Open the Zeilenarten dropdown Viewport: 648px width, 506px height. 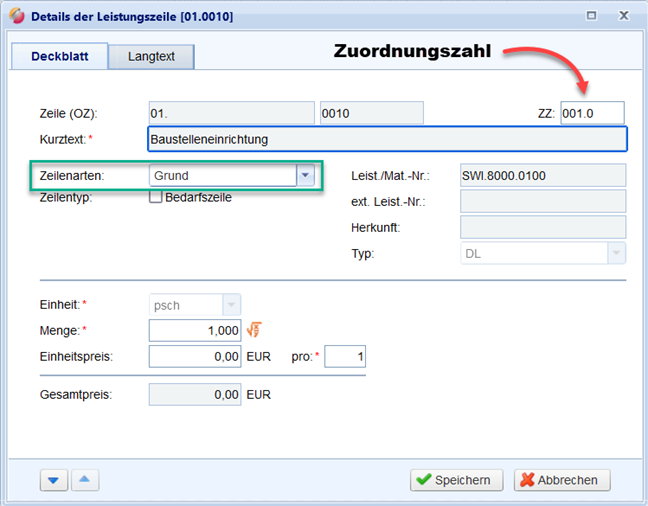tap(305, 176)
